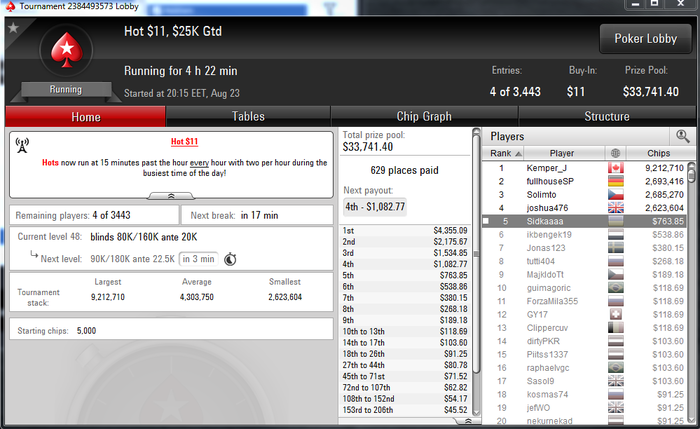Open the player search magnifier icon
700x429 pixels.
click(x=683, y=136)
